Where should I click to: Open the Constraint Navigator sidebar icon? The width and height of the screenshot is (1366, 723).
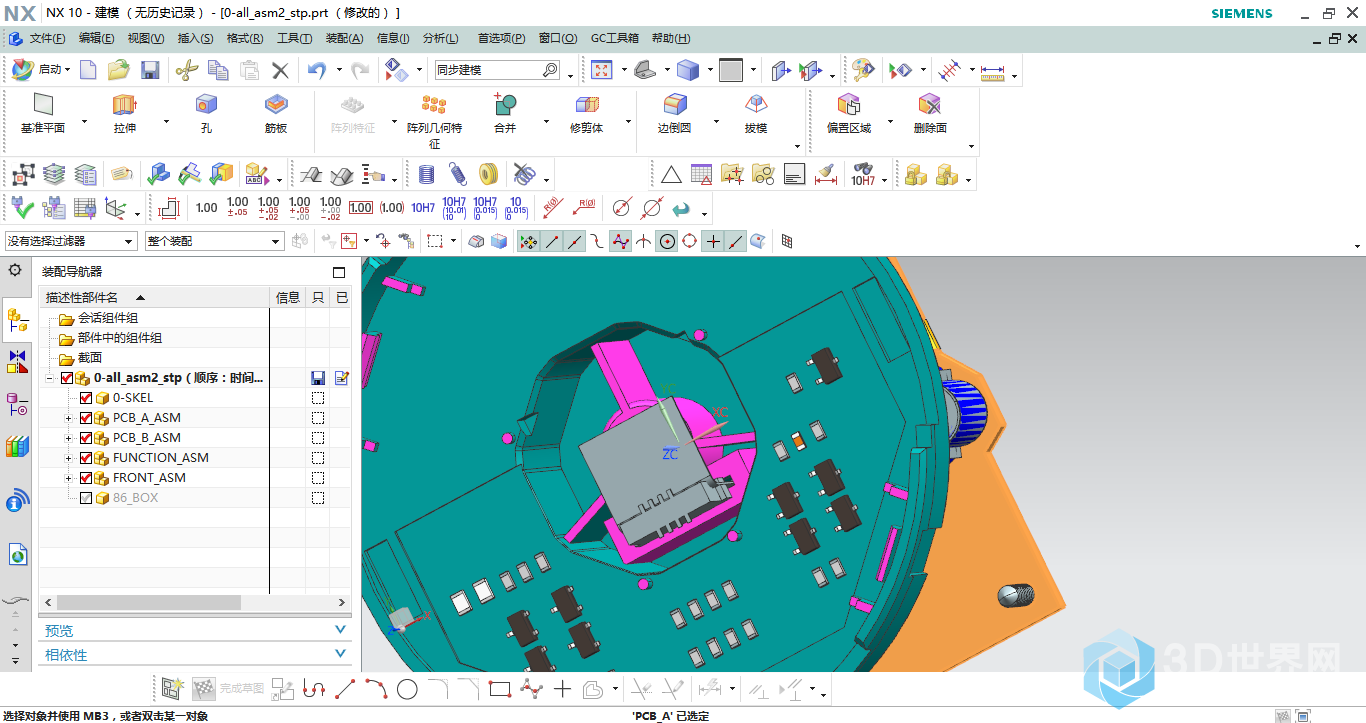[17, 361]
